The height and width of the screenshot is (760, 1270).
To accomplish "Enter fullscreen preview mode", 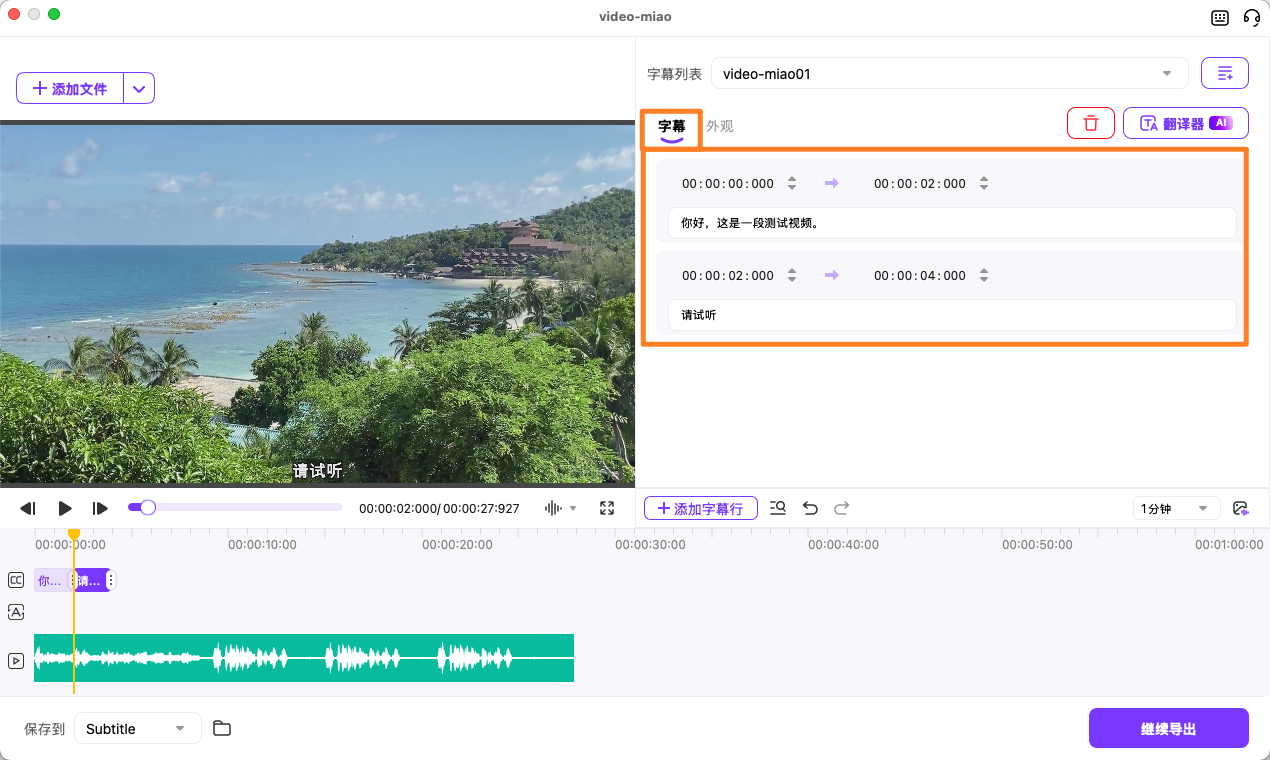I will pos(607,508).
